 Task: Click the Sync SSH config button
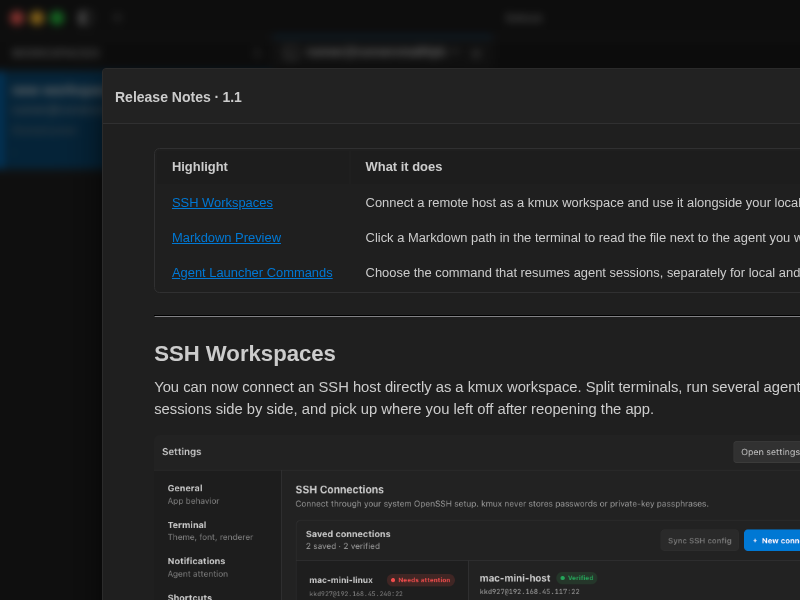[x=699, y=540]
